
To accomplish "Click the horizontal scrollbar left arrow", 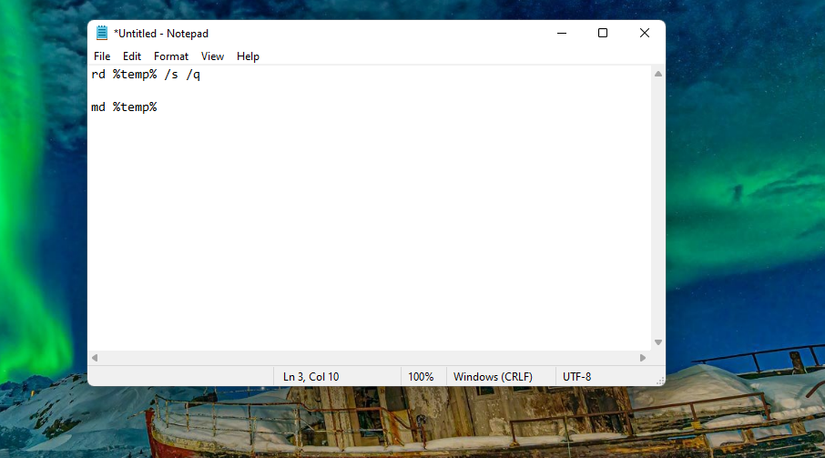I will (x=95, y=357).
